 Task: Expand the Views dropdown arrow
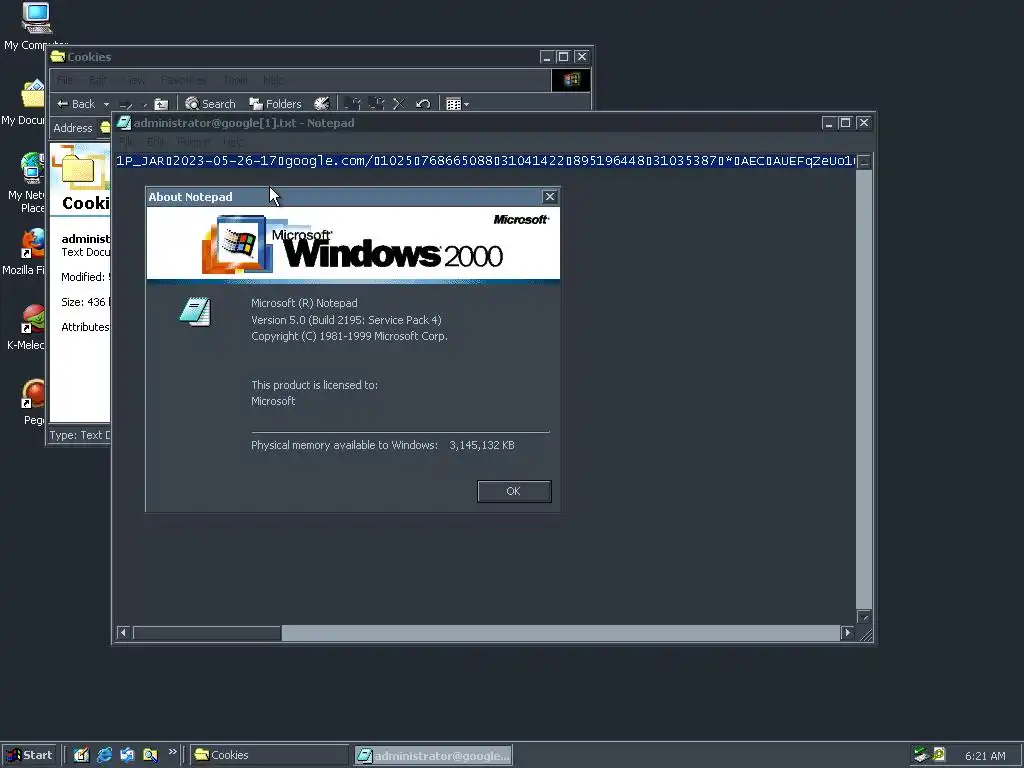(466, 104)
